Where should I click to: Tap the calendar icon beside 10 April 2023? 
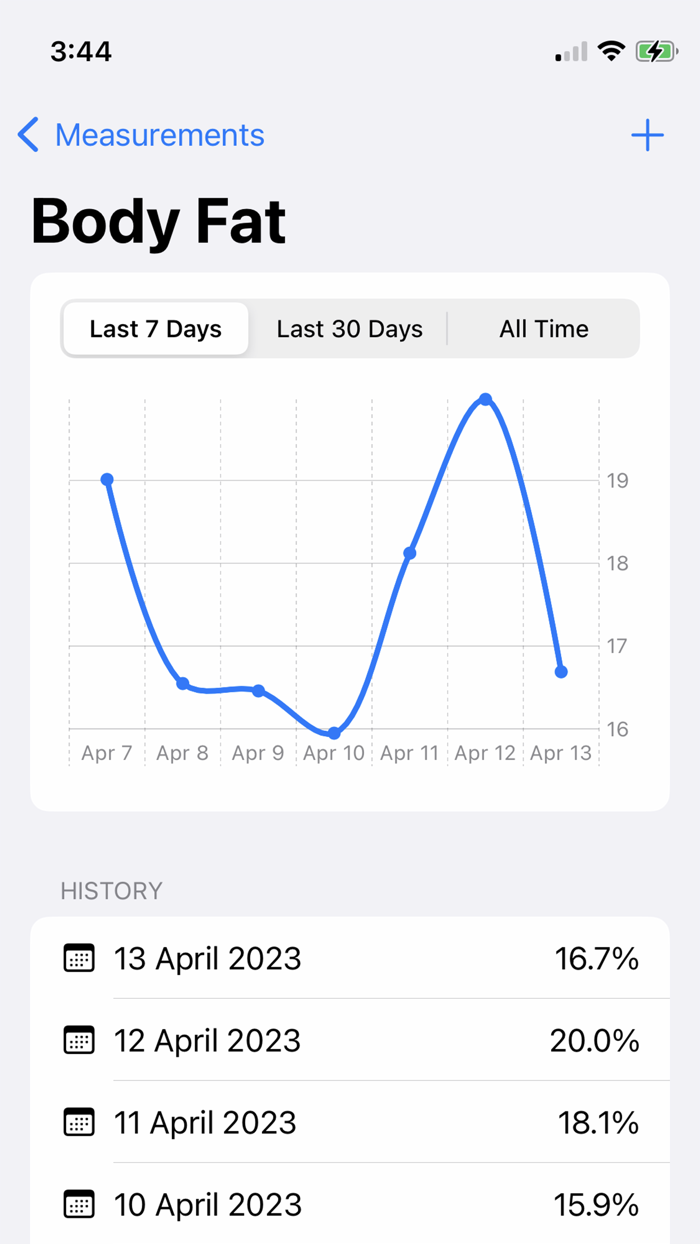[78, 1204]
